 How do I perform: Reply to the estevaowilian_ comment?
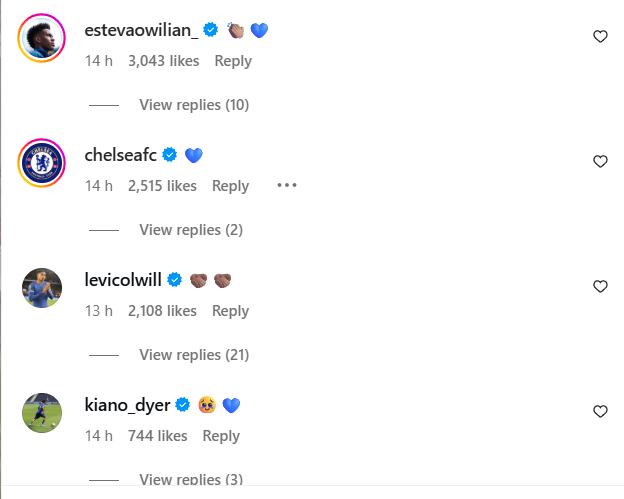(233, 61)
